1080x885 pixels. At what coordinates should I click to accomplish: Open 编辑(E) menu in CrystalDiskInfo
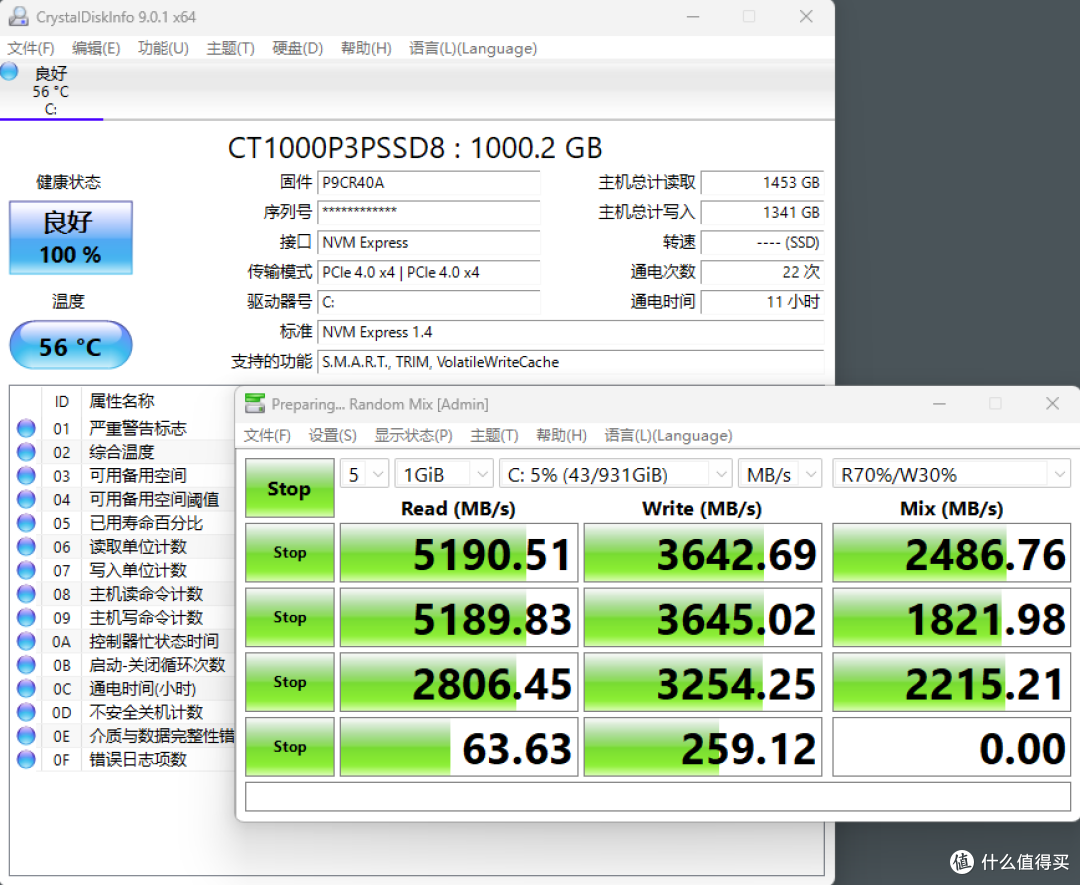coord(96,48)
